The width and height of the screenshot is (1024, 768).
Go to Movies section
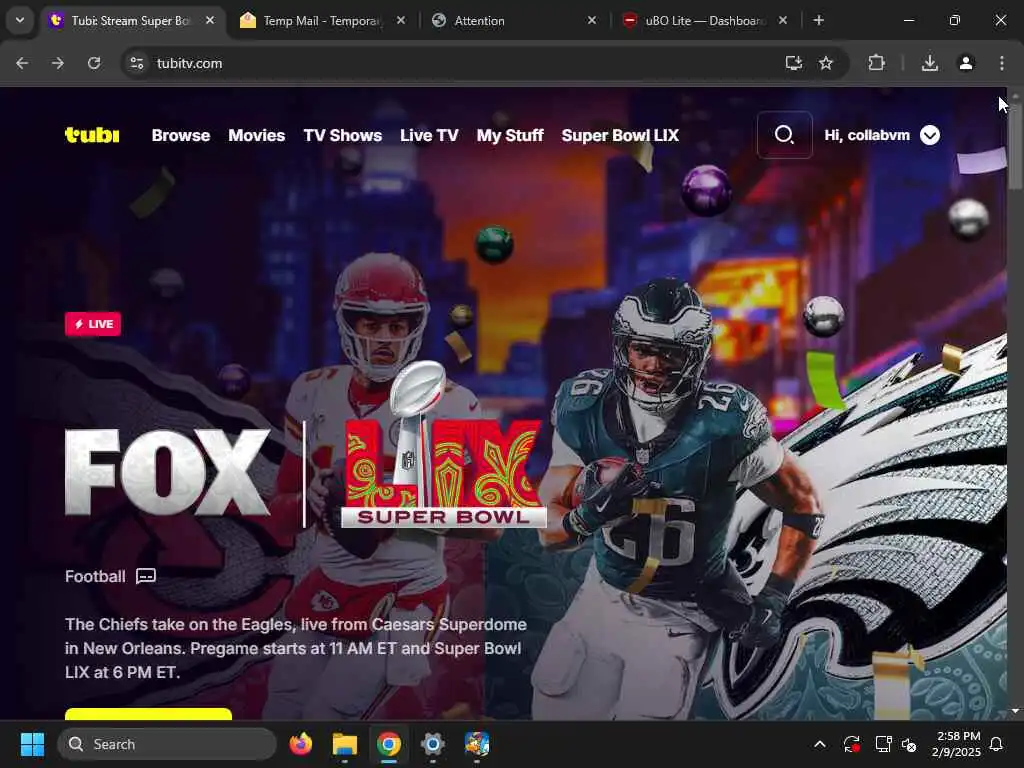pyautogui.click(x=257, y=135)
